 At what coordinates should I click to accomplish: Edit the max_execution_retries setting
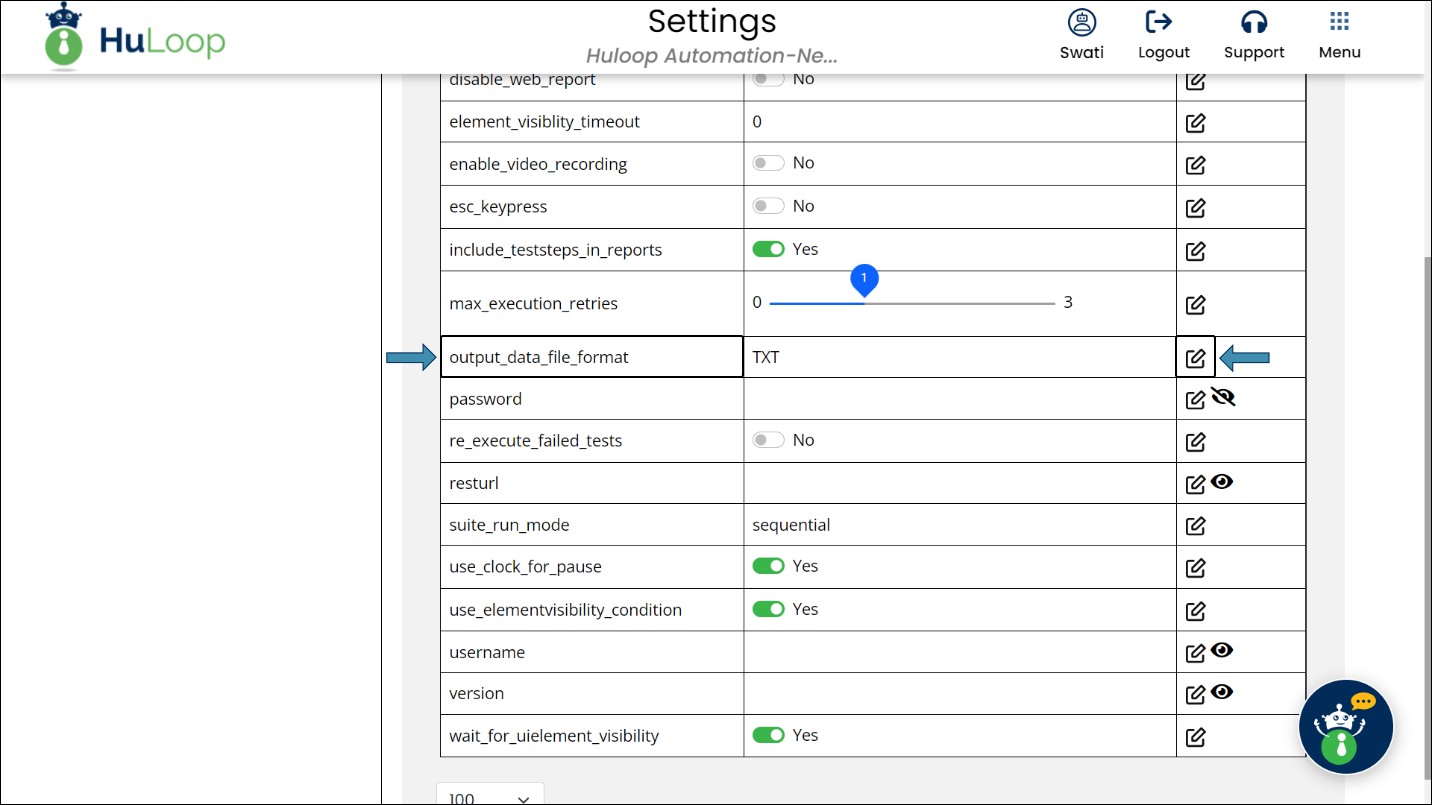[x=1195, y=305]
